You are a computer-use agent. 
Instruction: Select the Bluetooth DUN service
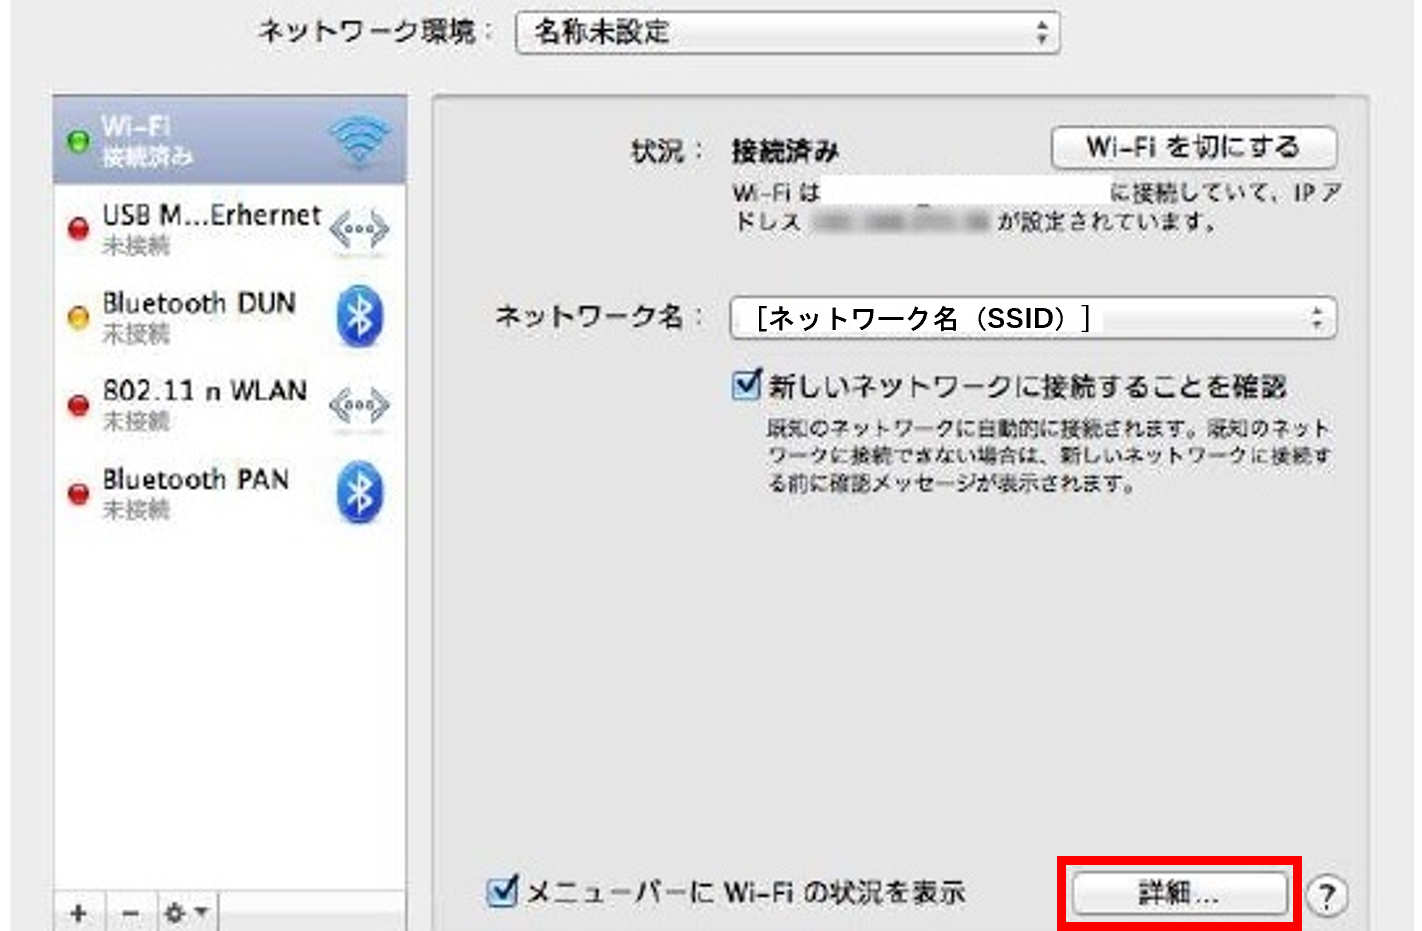pyautogui.click(x=230, y=317)
